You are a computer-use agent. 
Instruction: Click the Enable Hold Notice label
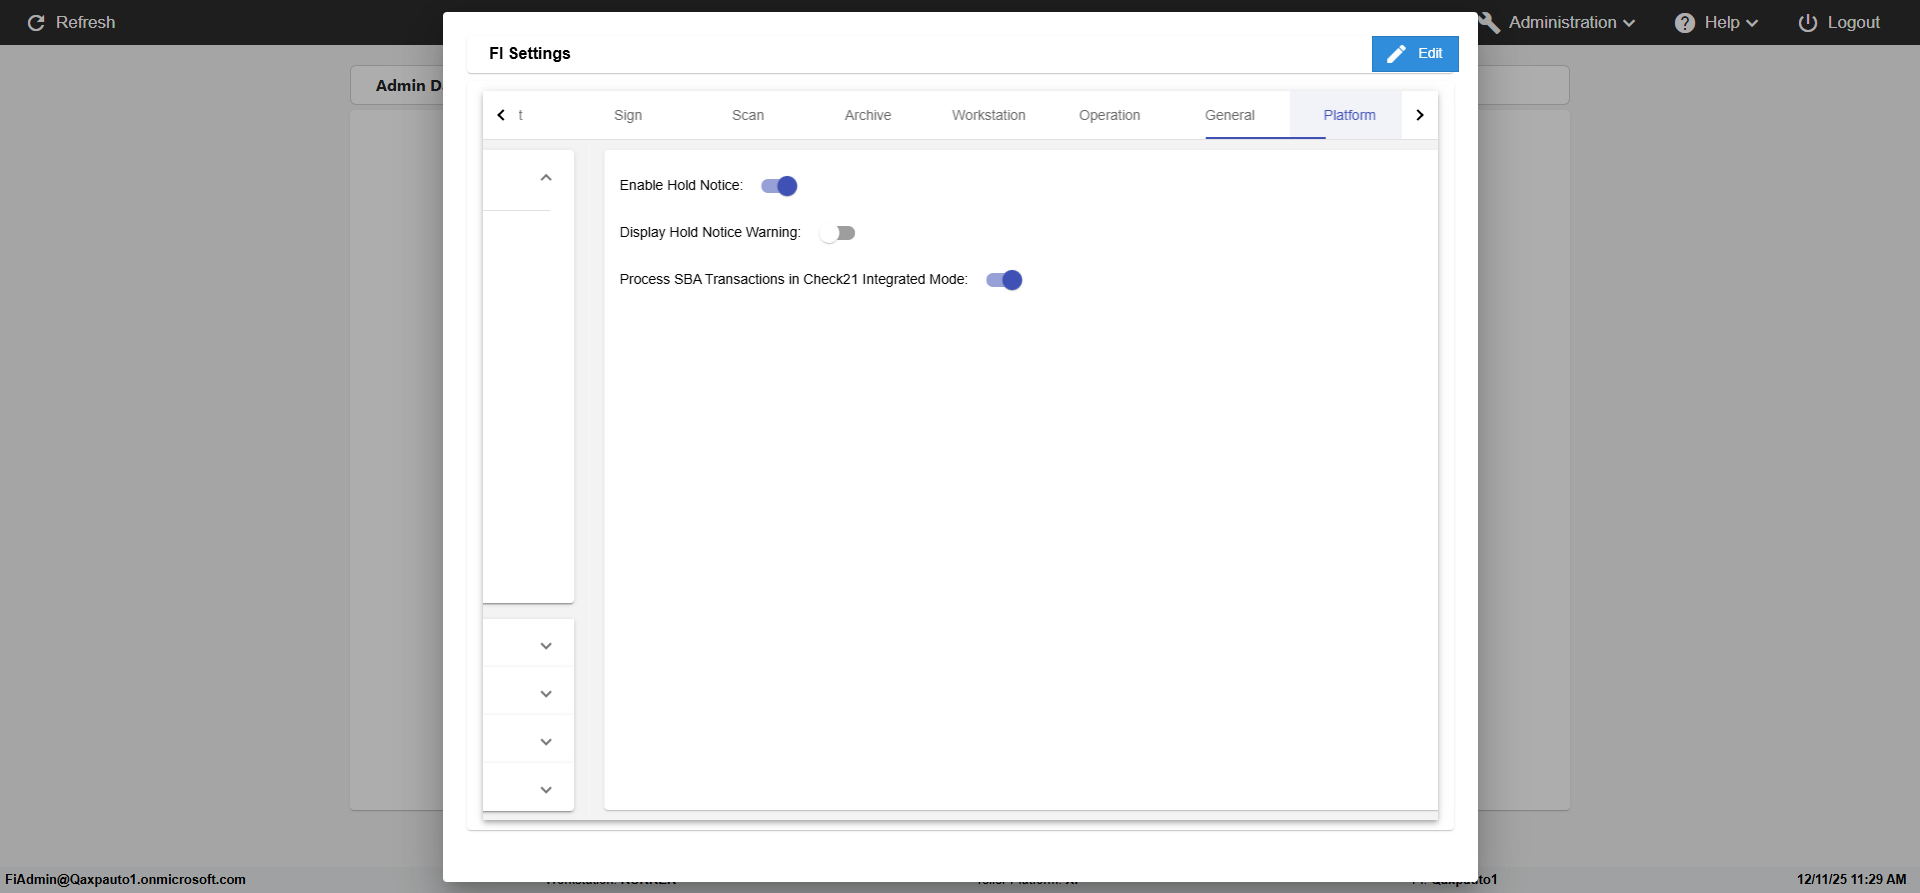(x=681, y=186)
